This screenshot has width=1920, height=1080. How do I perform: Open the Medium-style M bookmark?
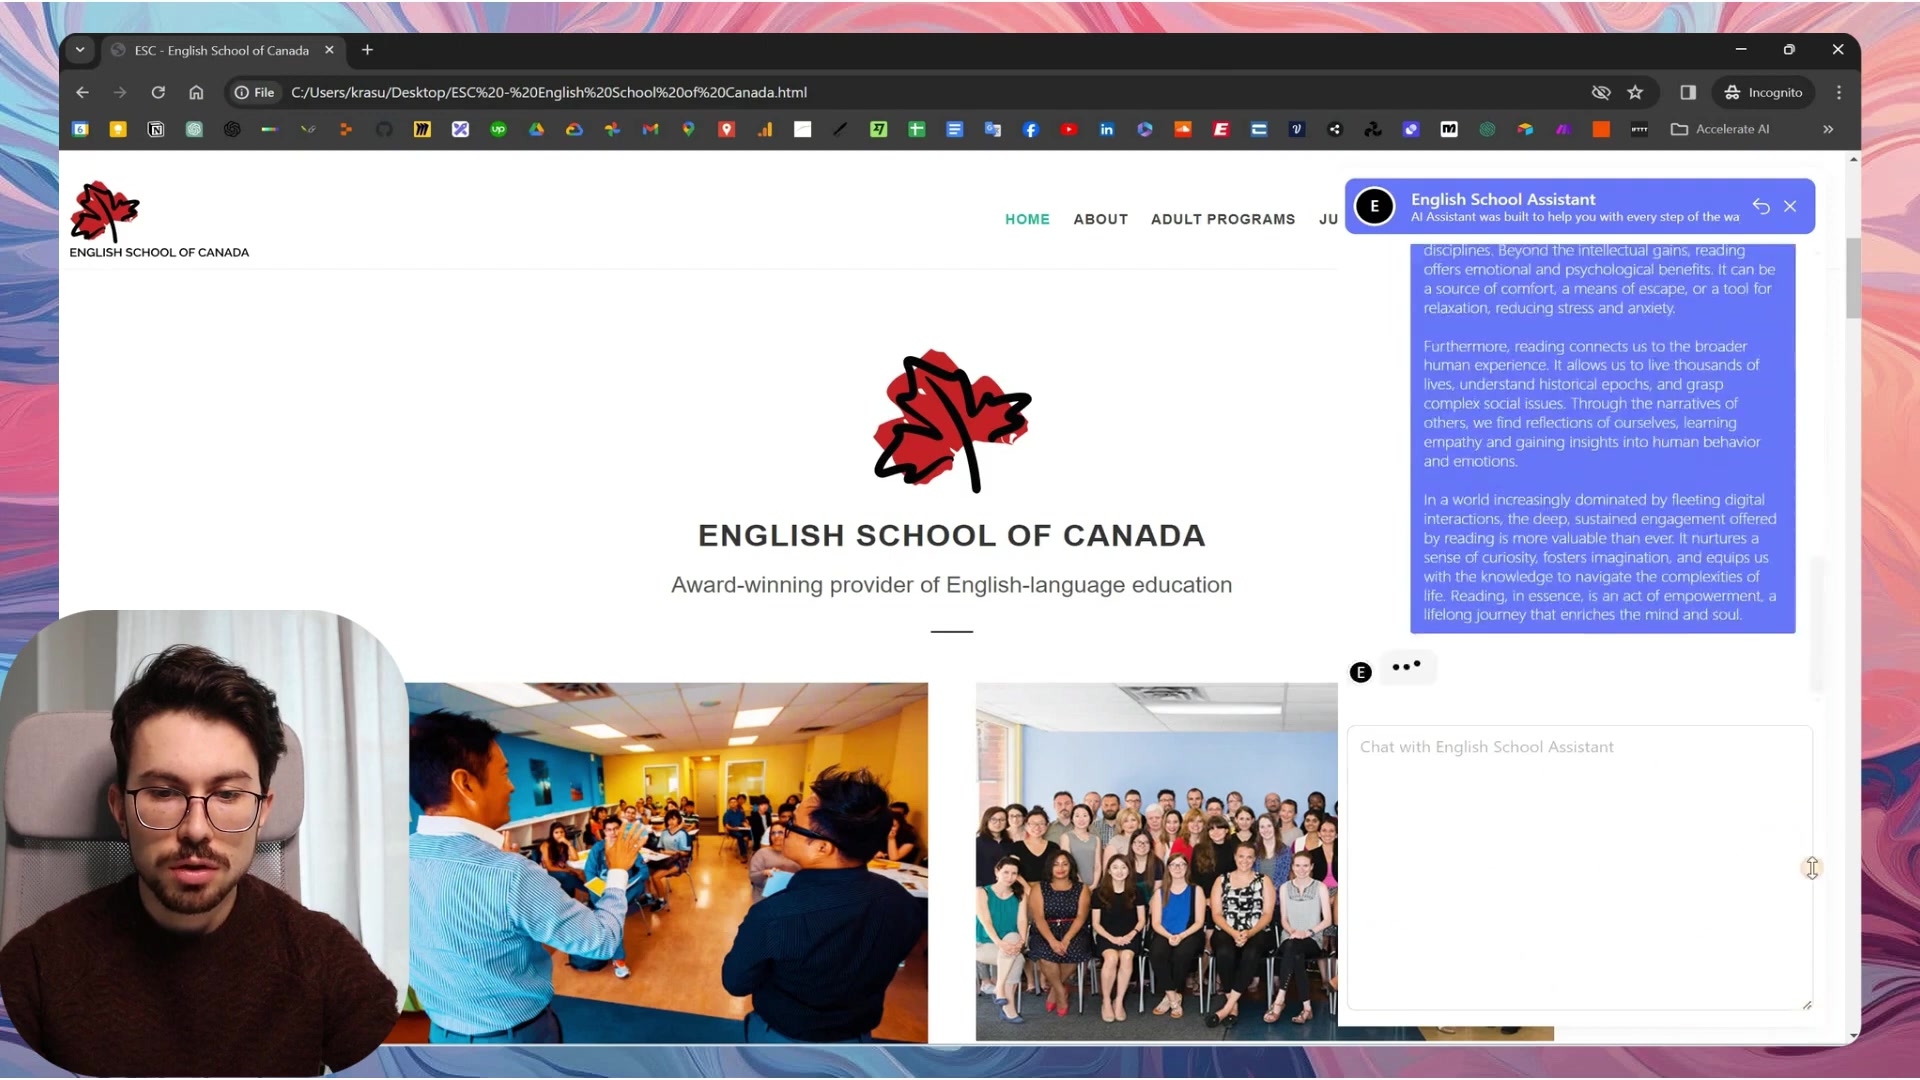tap(1448, 129)
